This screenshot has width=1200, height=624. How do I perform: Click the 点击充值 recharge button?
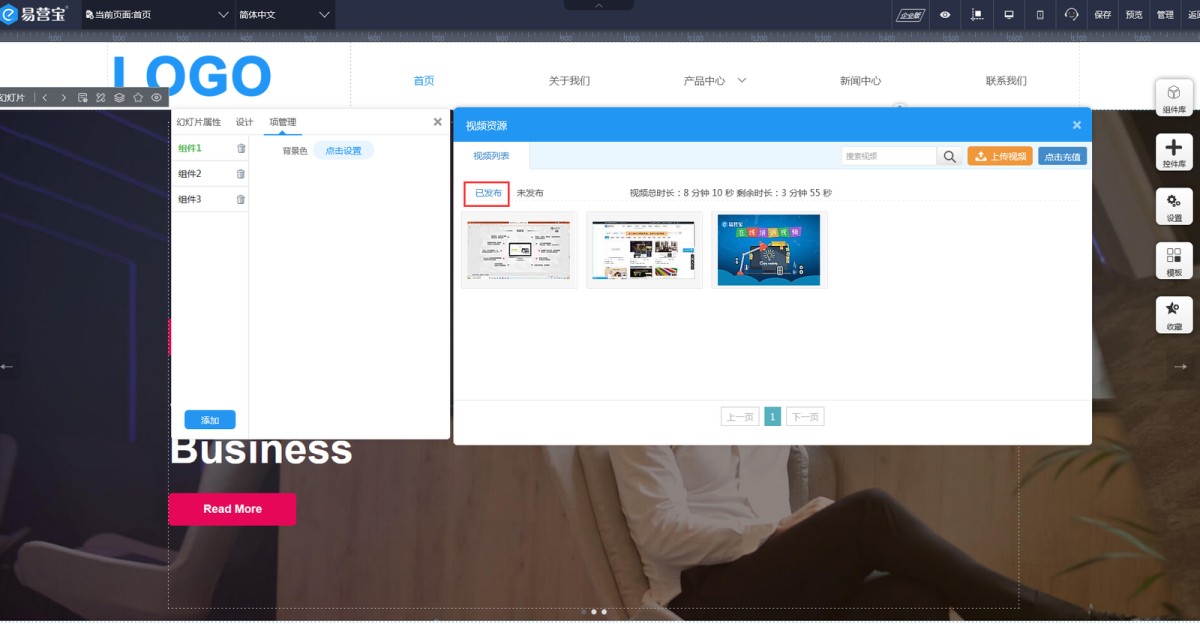point(1062,156)
